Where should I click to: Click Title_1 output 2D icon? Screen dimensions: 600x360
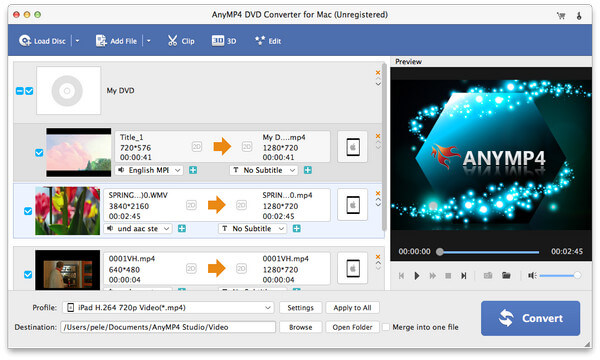(x=247, y=147)
